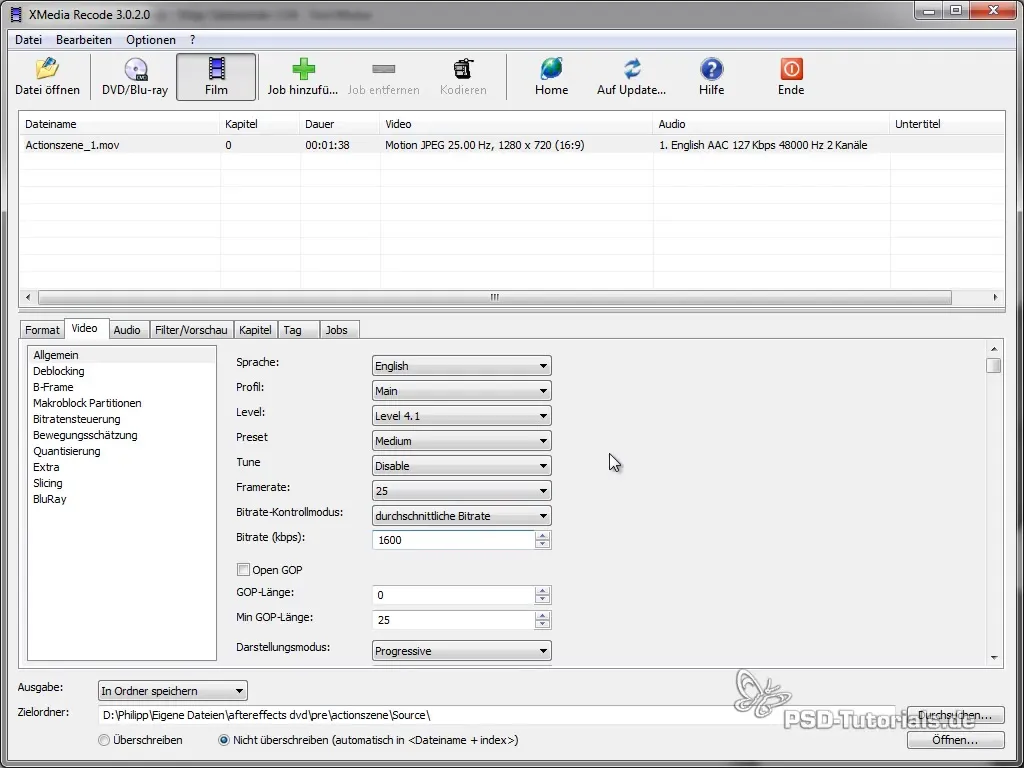Screen dimensions: 1024x768
Task: Select the Überschreiben radio button
Action: [104, 740]
